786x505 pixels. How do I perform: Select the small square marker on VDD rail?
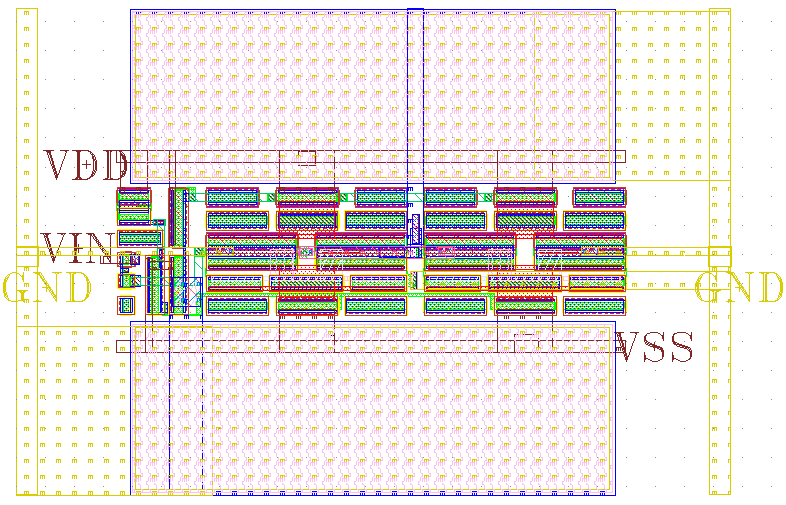[x=307, y=156]
